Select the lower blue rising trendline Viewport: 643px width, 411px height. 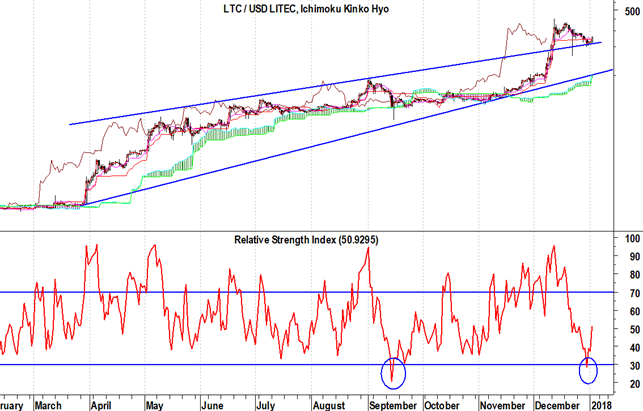[349, 137]
